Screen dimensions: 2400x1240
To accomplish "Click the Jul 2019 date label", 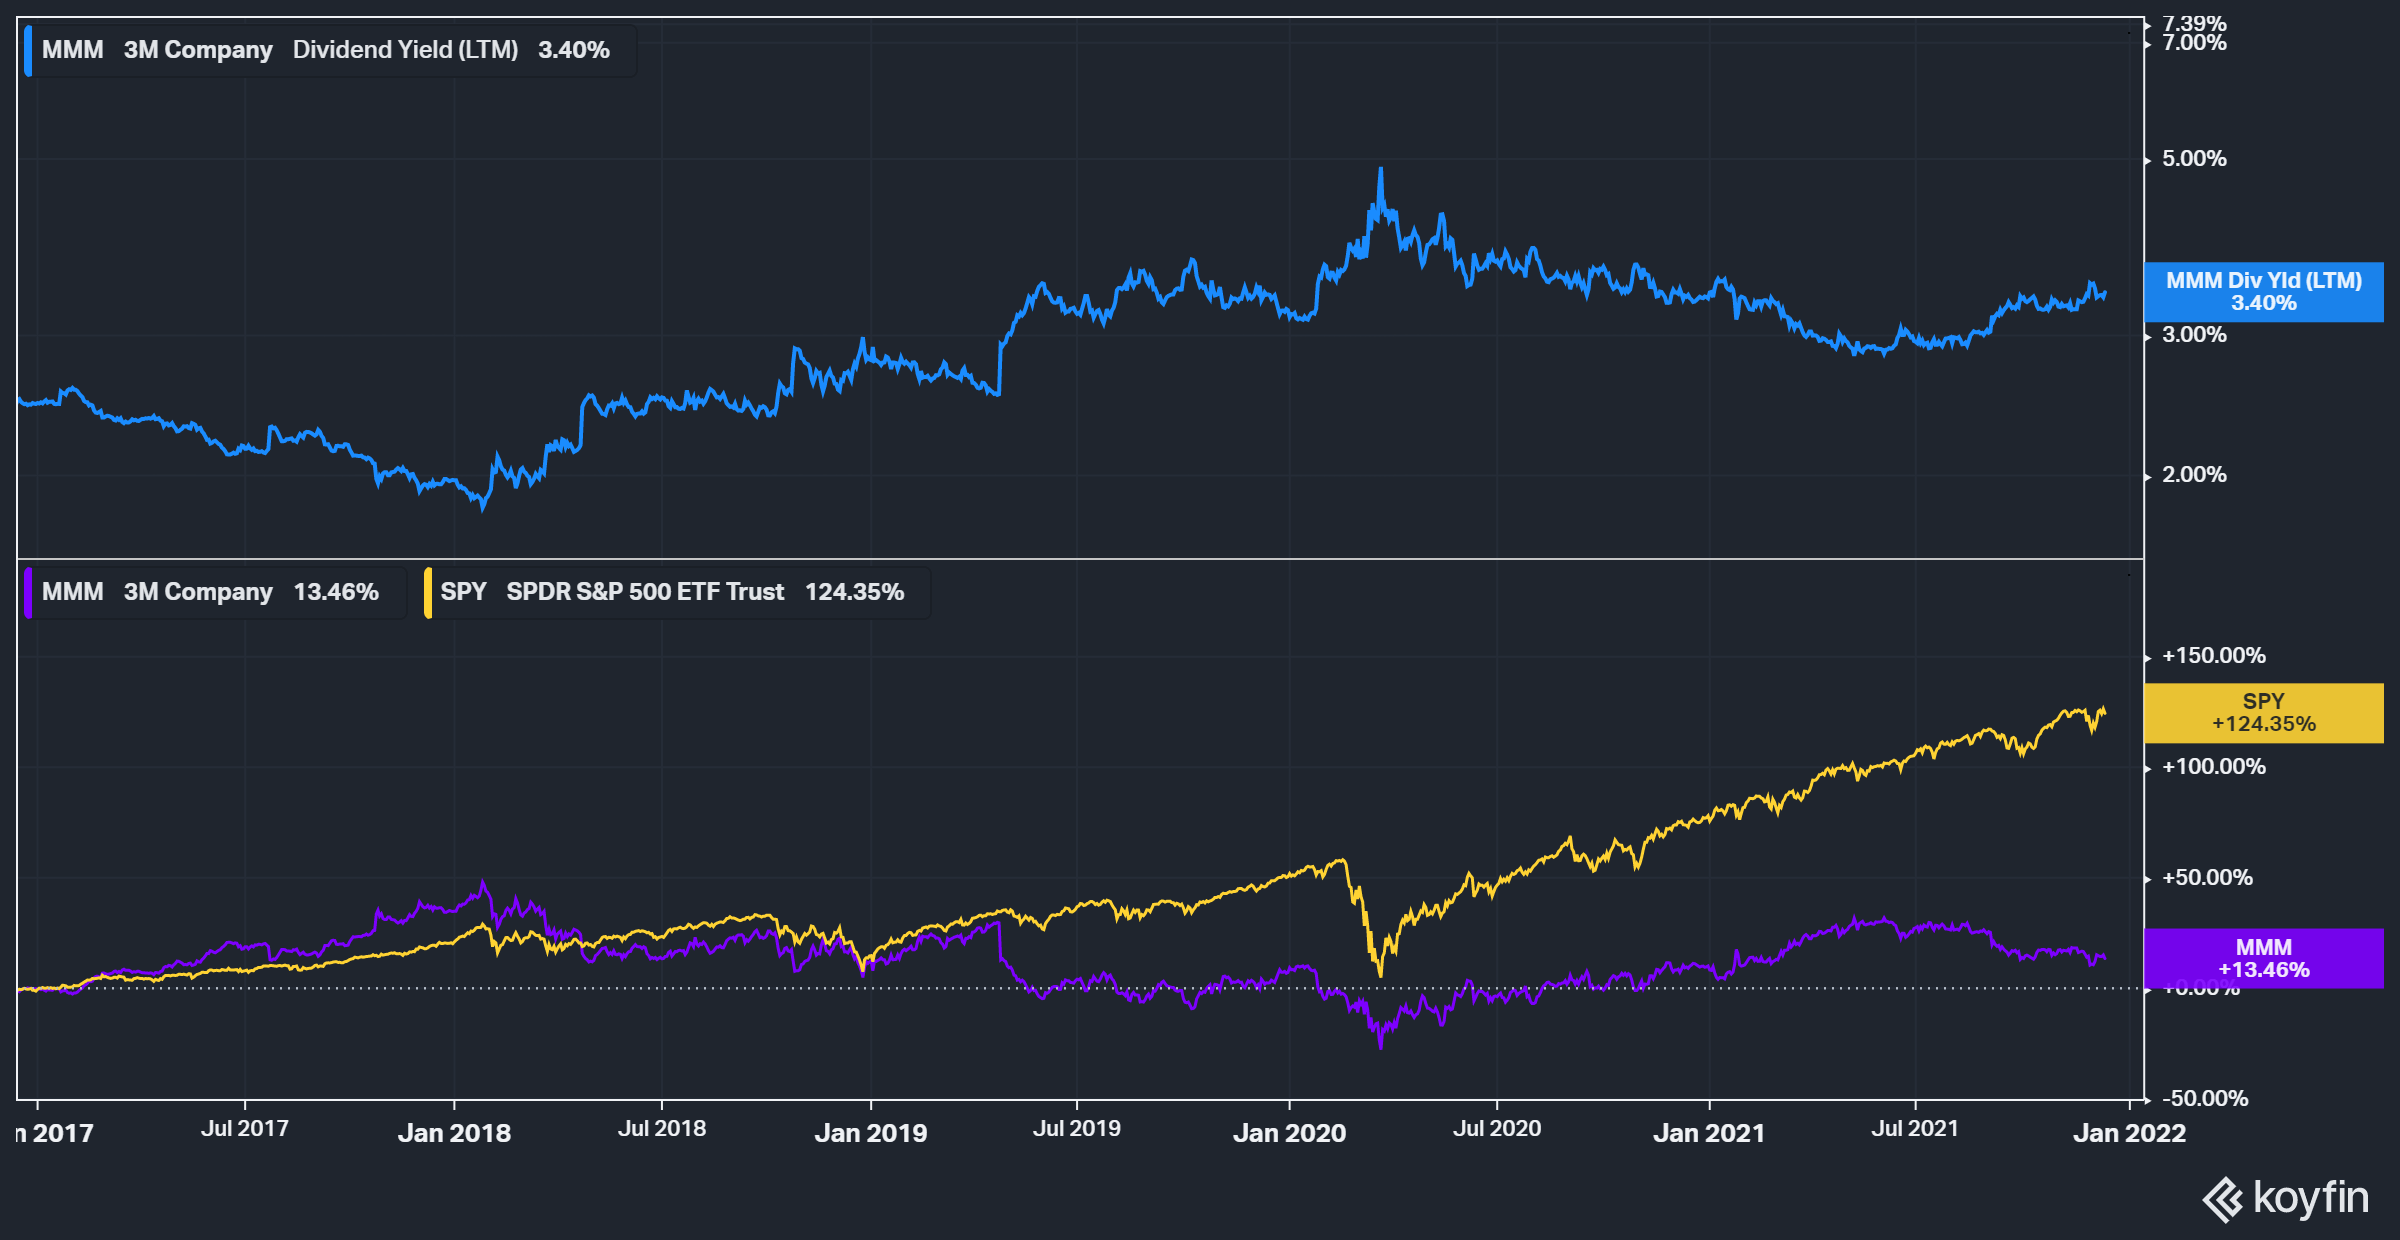I will click(1077, 1129).
